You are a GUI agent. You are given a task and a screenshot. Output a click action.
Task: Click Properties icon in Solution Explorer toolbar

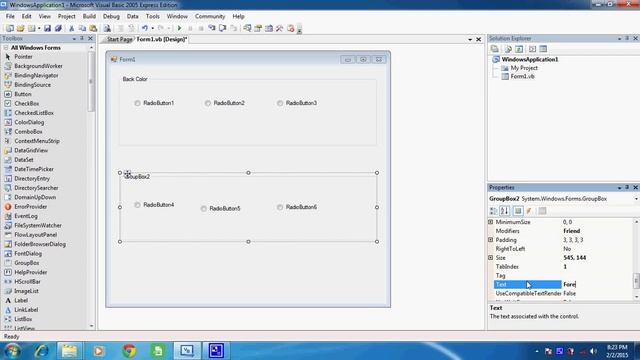(x=495, y=49)
